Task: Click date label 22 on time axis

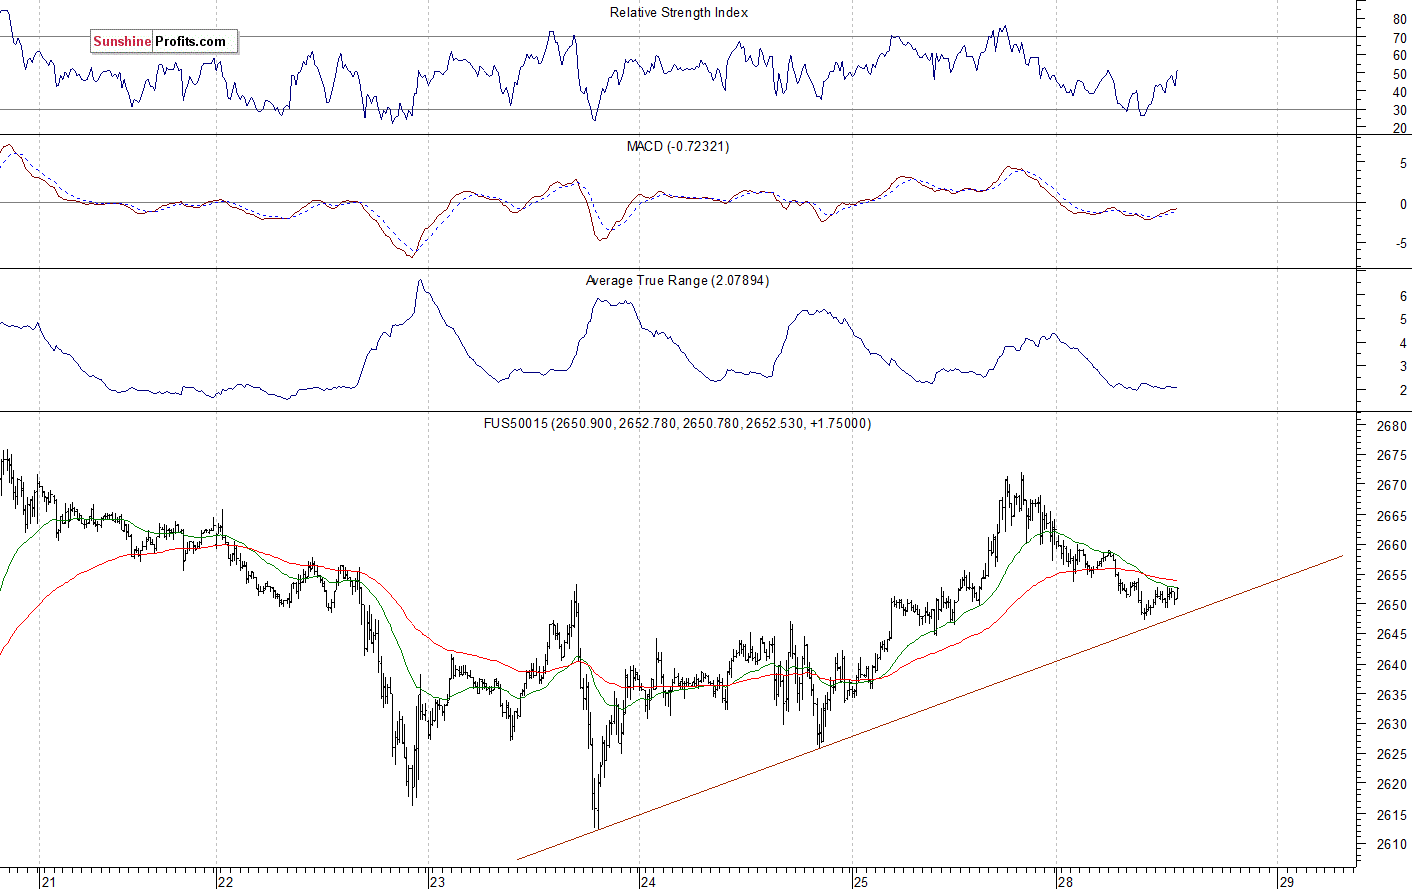Action: point(225,882)
